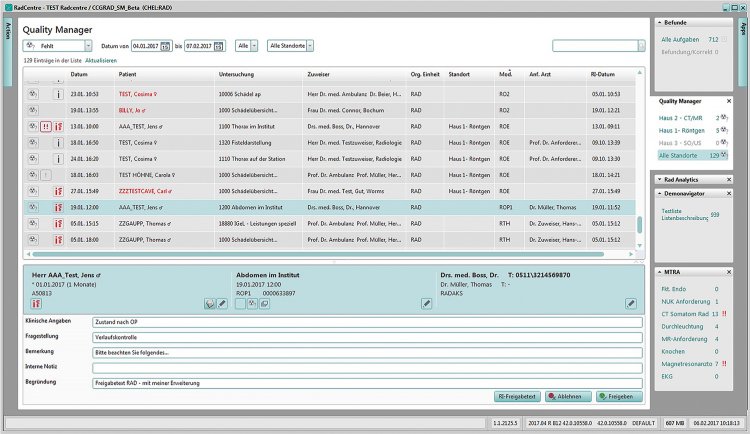Click Ablehnen button

tap(568, 396)
